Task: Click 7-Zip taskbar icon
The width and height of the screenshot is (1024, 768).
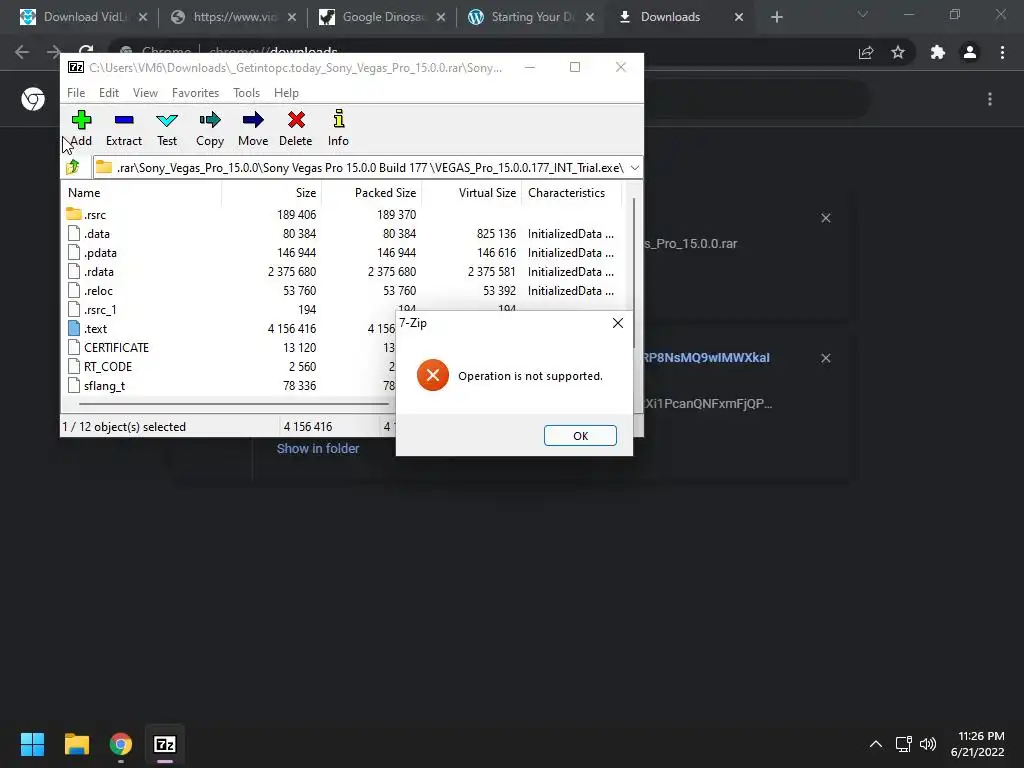Action: [x=165, y=744]
